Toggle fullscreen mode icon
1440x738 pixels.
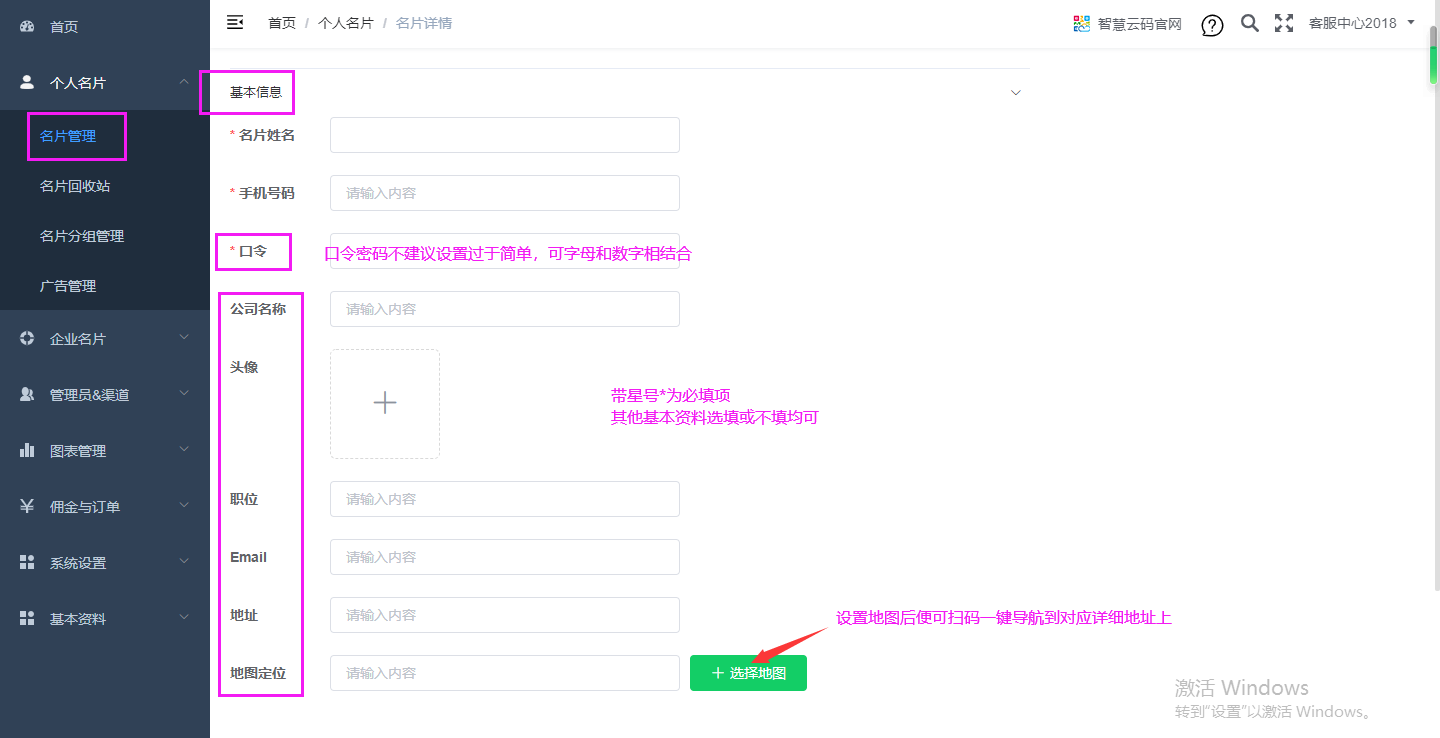1284,23
